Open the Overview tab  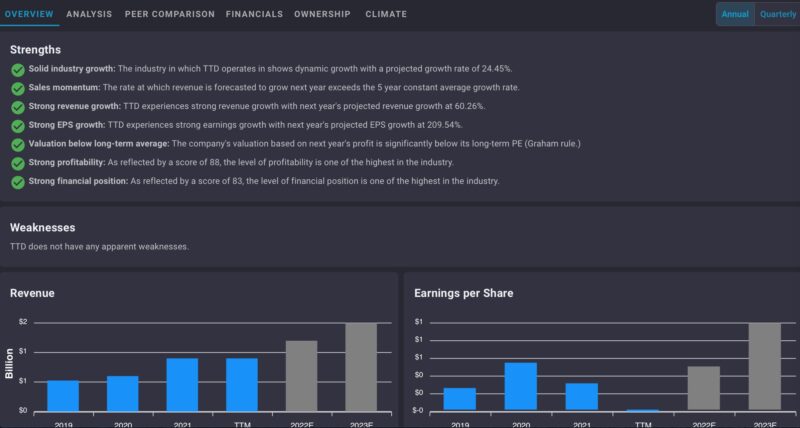pos(29,14)
